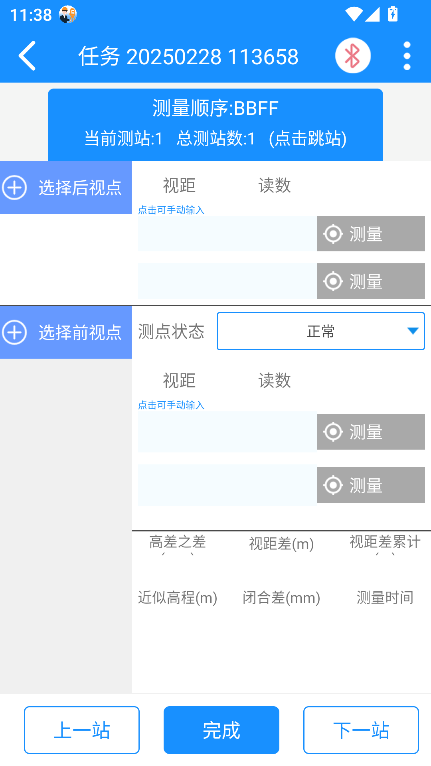
Task: Tap second fore-sight reading input field
Action: pyautogui.click(x=227, y=485)
